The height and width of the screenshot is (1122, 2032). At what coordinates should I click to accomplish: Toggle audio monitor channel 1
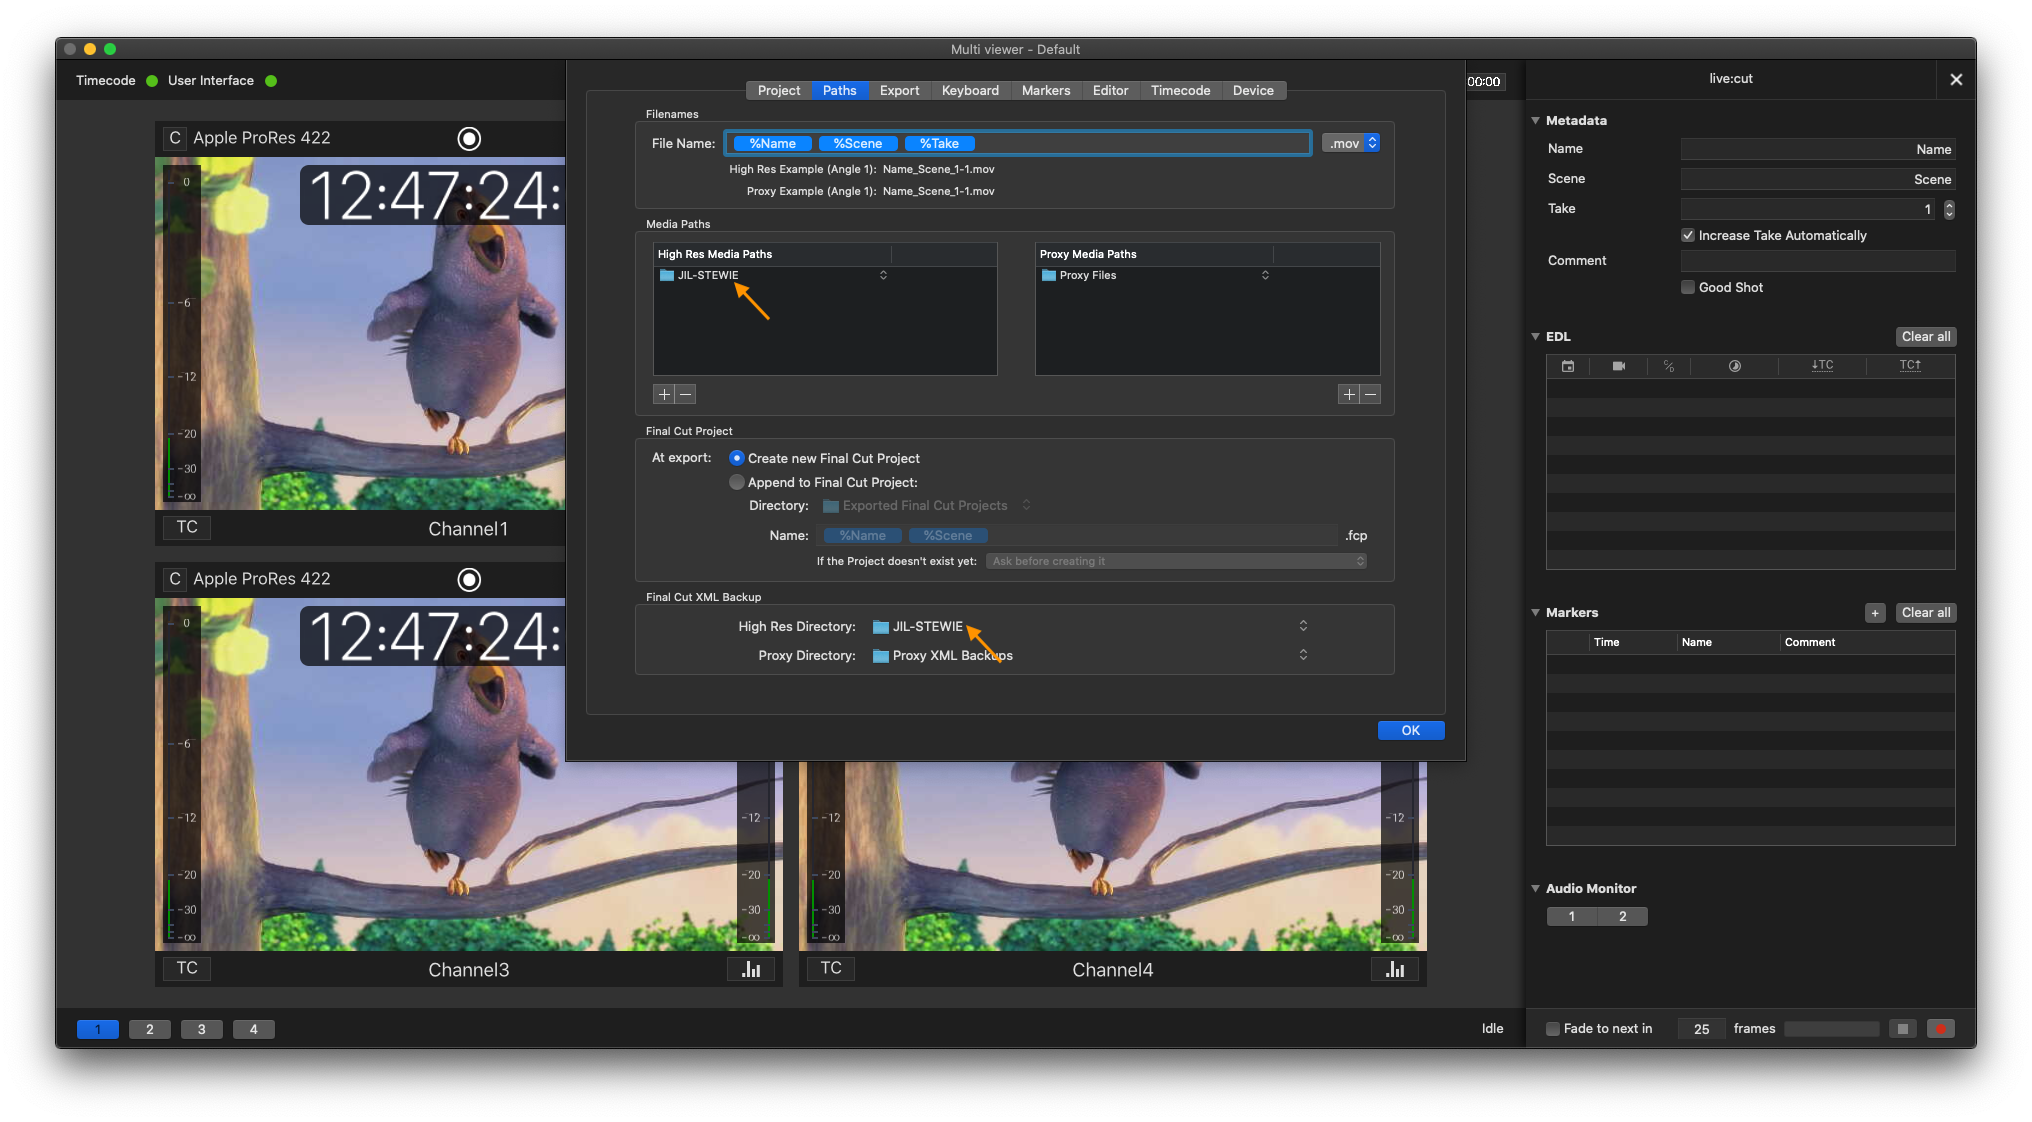tap(1572, 916)
